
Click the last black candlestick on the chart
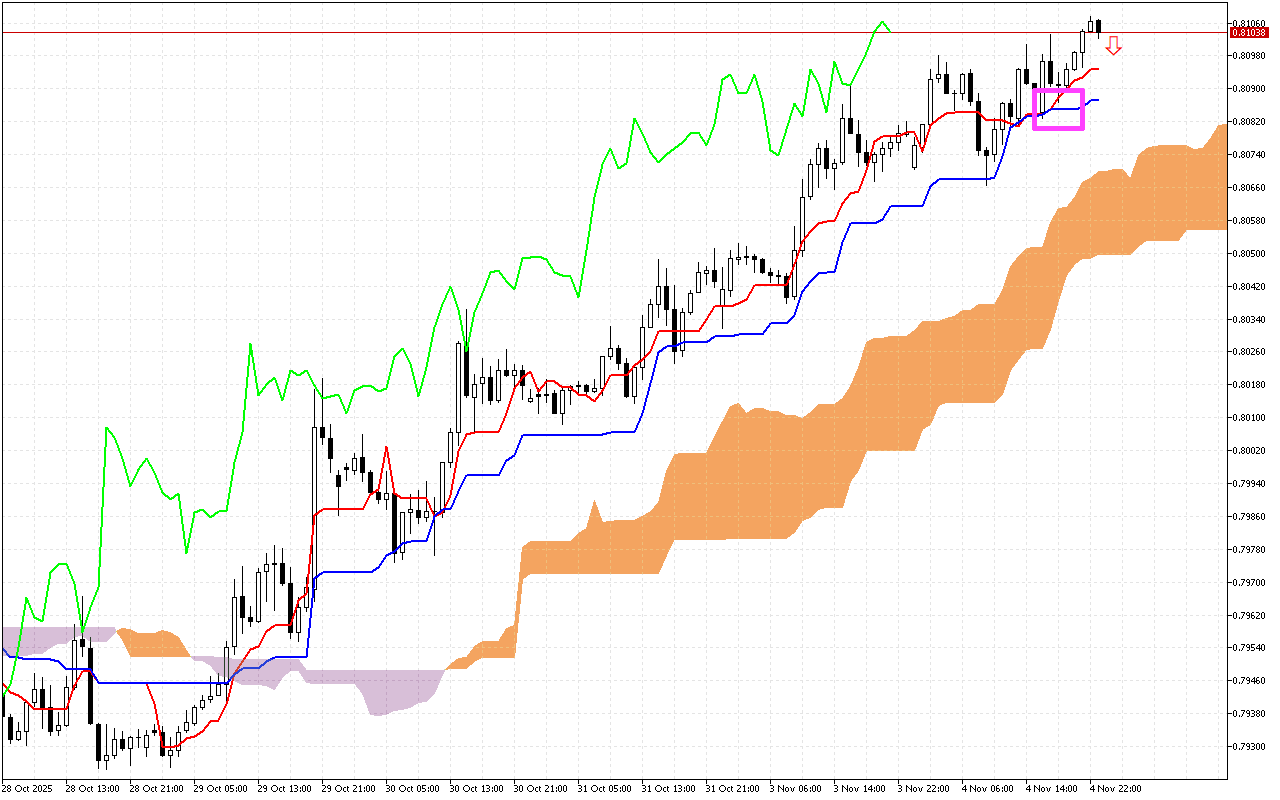(1098, 27)
